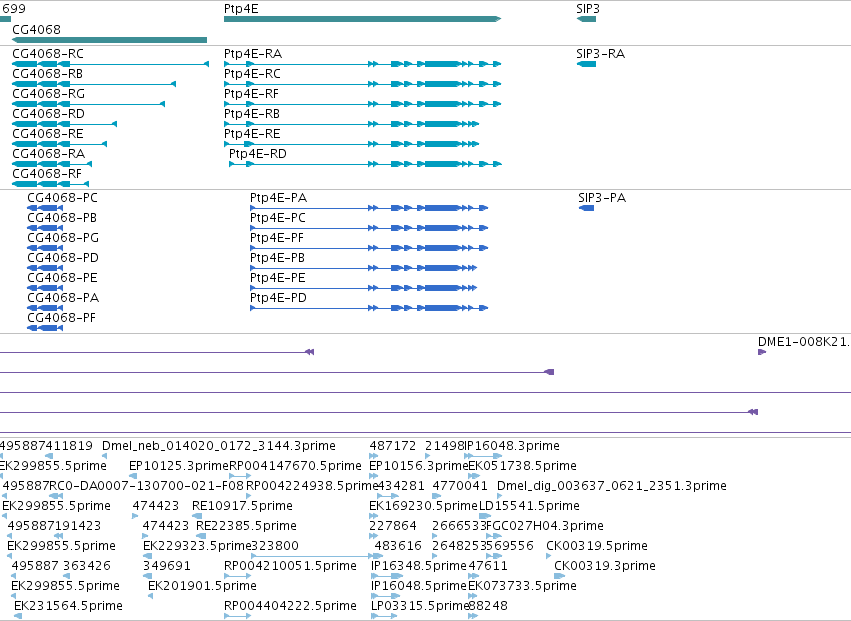This screenshot has height=621, width=851.
Task: Open transcript CG4068-RD
Action: 48,113
